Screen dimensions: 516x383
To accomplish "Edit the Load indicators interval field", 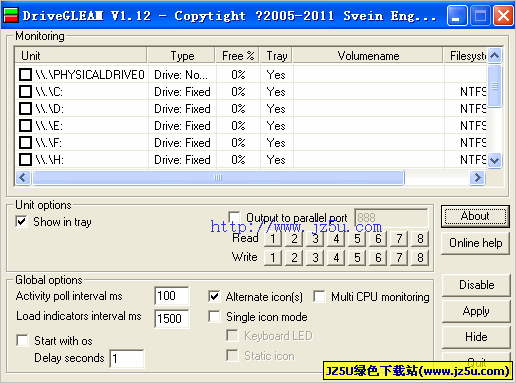I will coord(172,318).
